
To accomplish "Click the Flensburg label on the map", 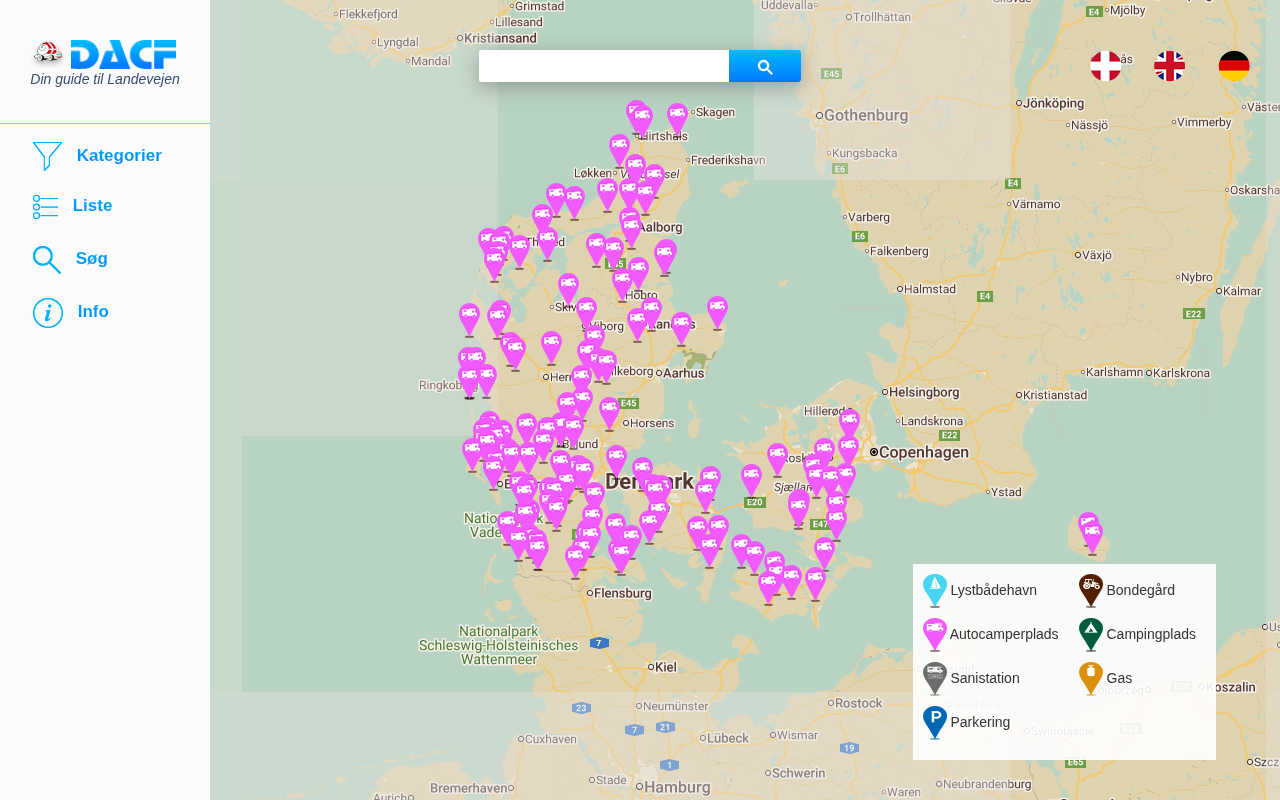I will coord(623,593).
